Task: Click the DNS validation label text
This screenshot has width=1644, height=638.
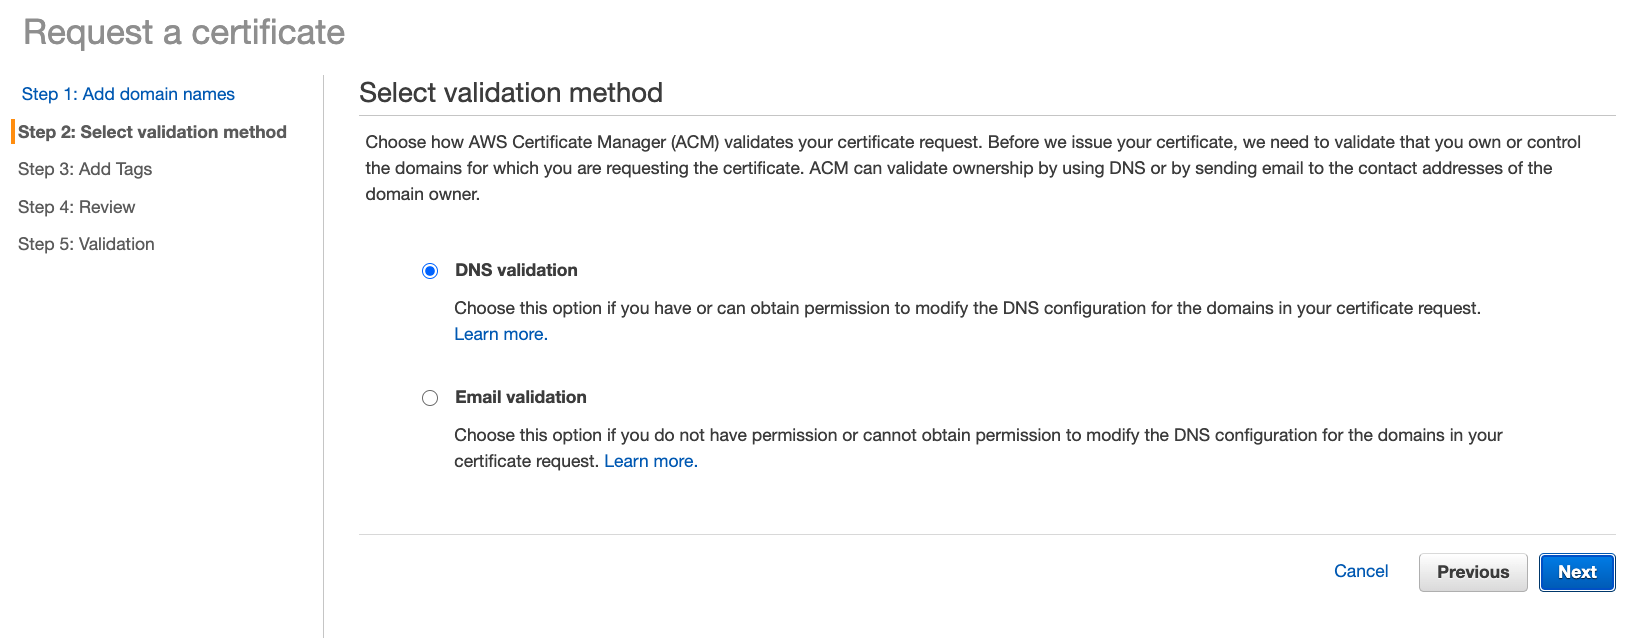Action: pyautogui.click(x=516, y=270)
